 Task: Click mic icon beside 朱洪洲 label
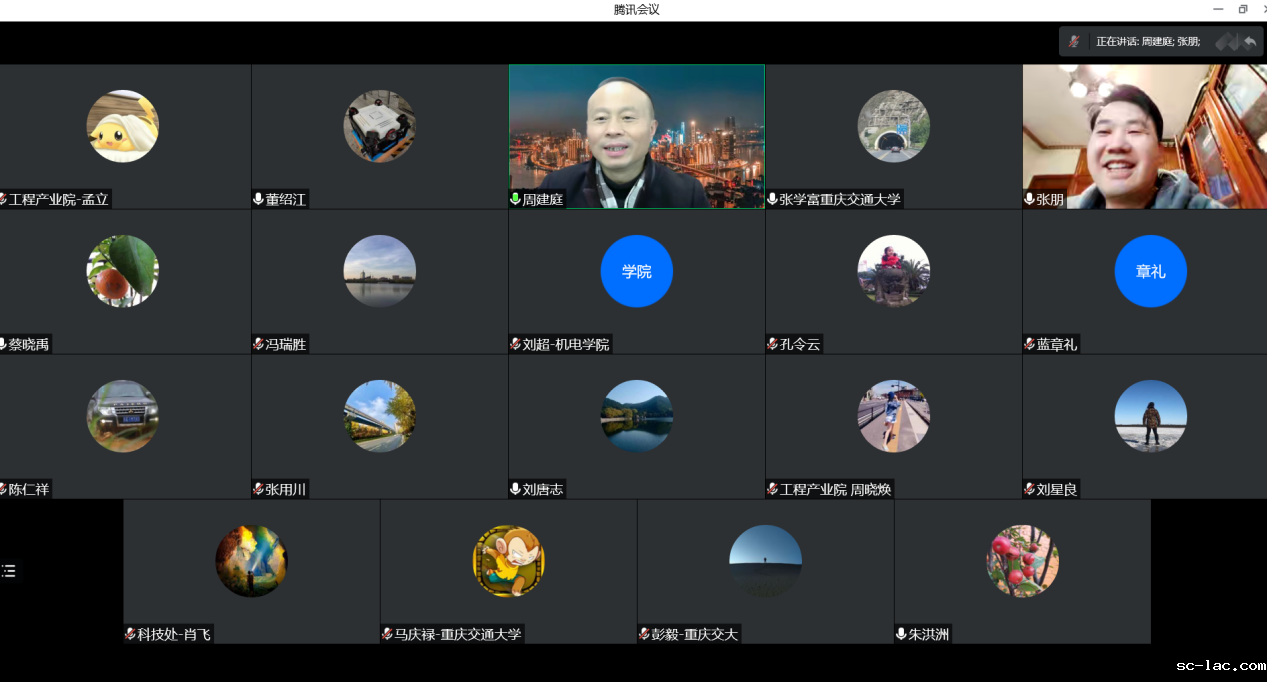pyautogui.click(x=901, y=634)
